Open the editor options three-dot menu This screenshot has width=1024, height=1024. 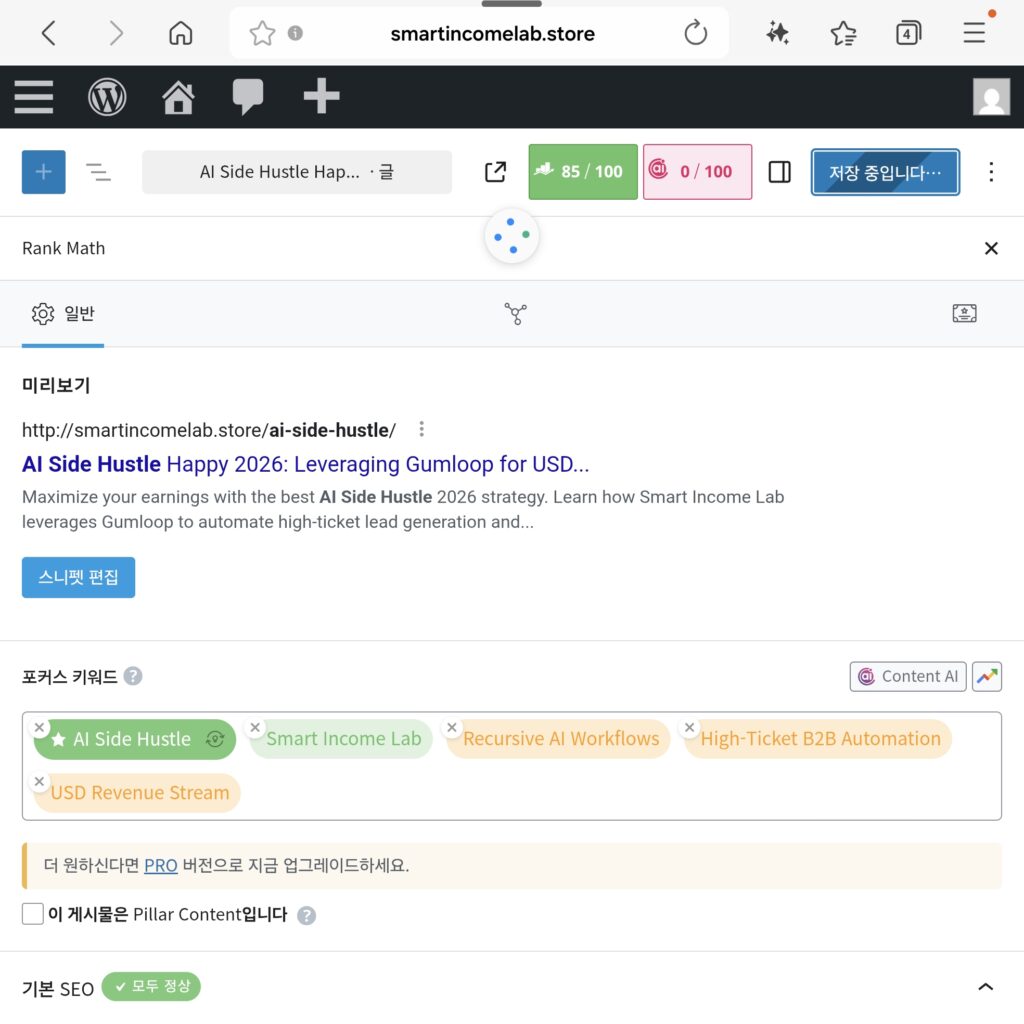click(x=991, y=172)
